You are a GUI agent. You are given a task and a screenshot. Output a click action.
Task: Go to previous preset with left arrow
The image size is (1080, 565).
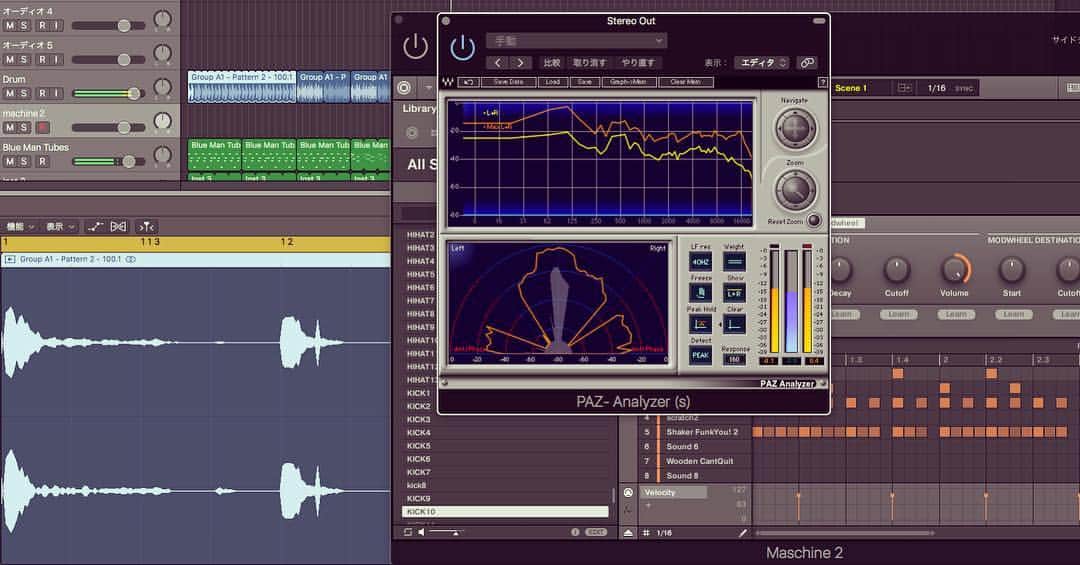pos(497,63)
